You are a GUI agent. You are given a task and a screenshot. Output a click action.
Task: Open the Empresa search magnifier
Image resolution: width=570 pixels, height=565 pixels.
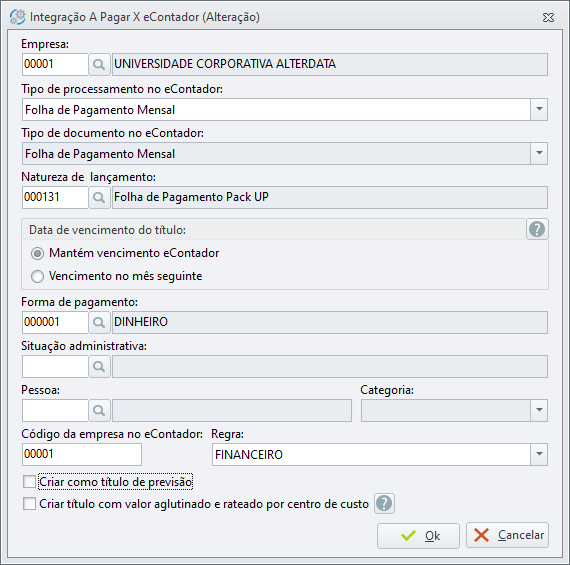[x=99, y=65]
